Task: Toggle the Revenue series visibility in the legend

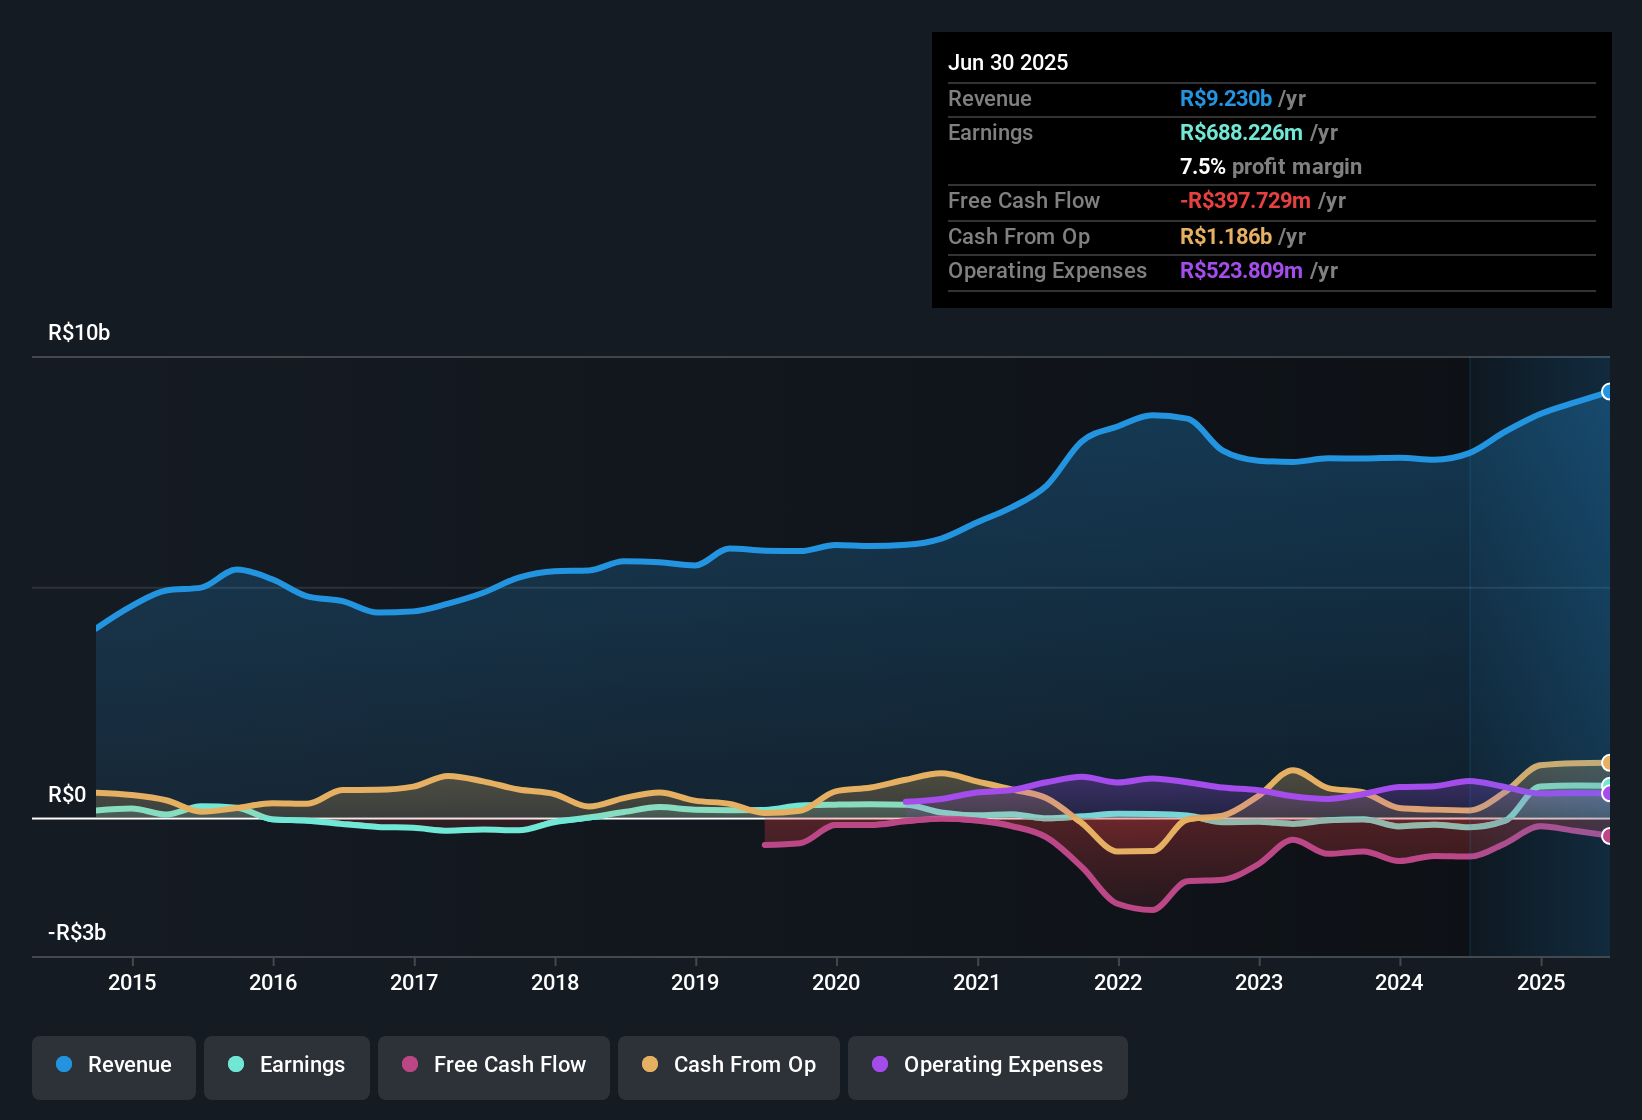Action: click(113, 1067)
